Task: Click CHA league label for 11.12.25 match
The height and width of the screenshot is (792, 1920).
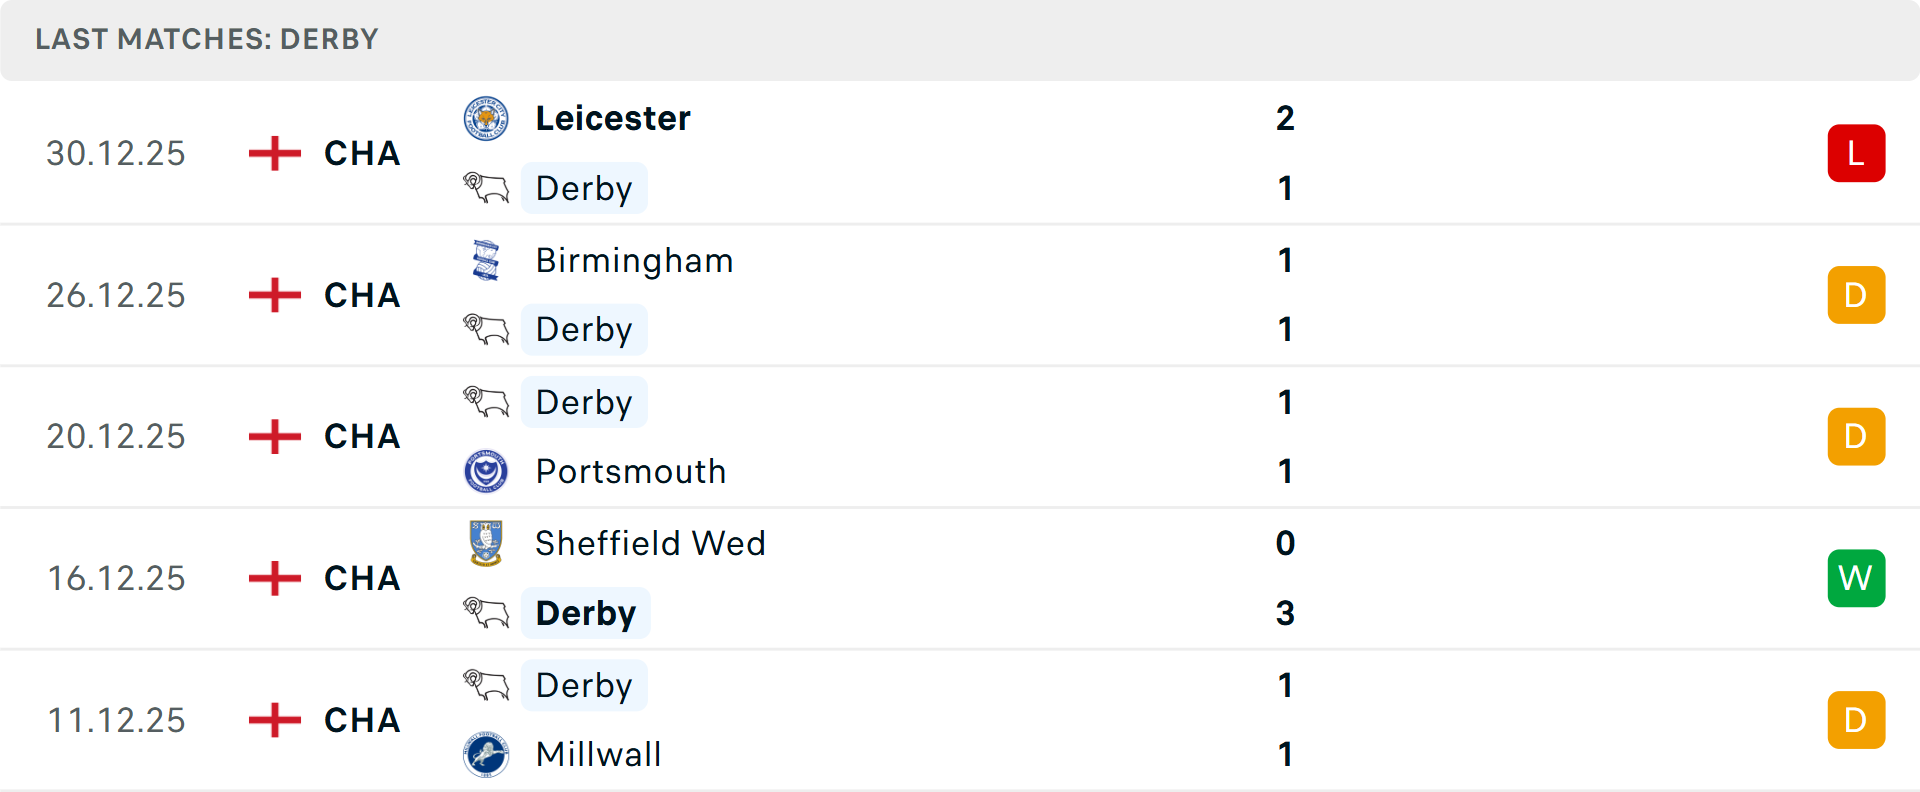Action: pos(362,720)
